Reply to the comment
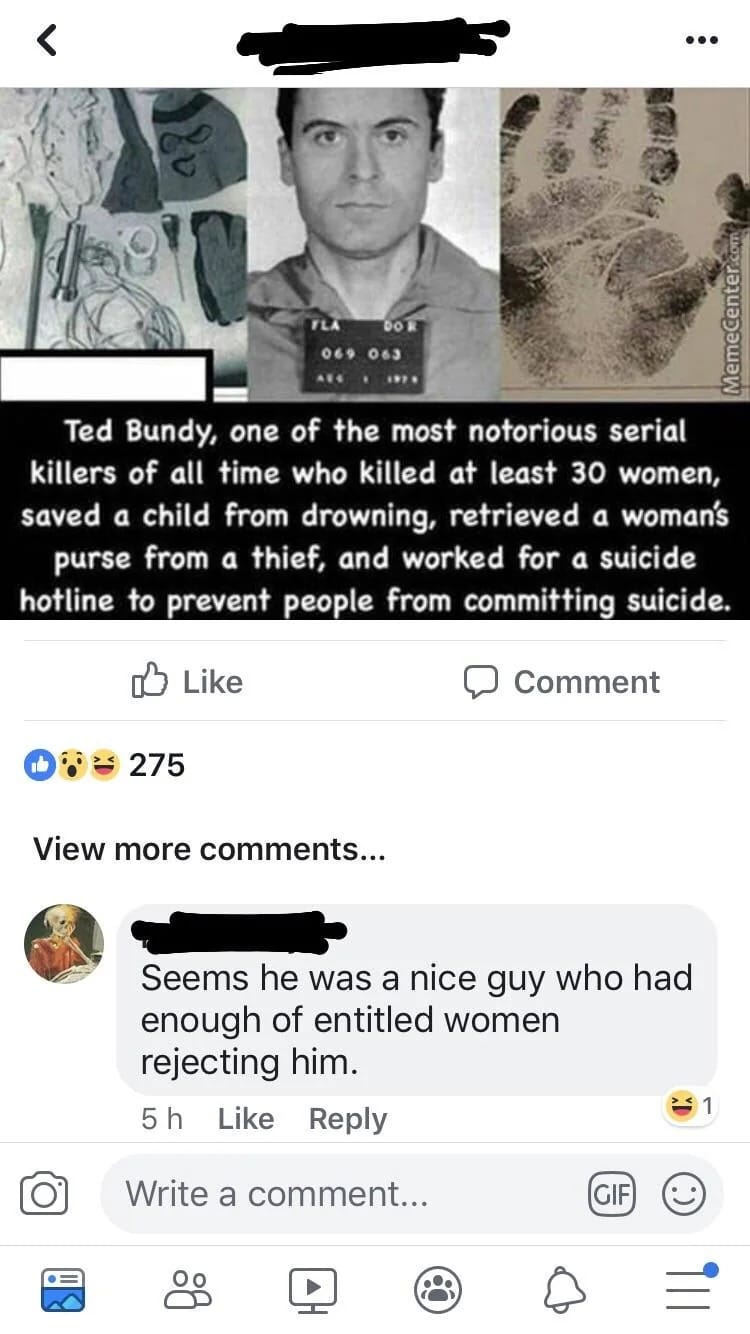The width and height of the screenshot is (750, 1334). tap(347, 1119)
